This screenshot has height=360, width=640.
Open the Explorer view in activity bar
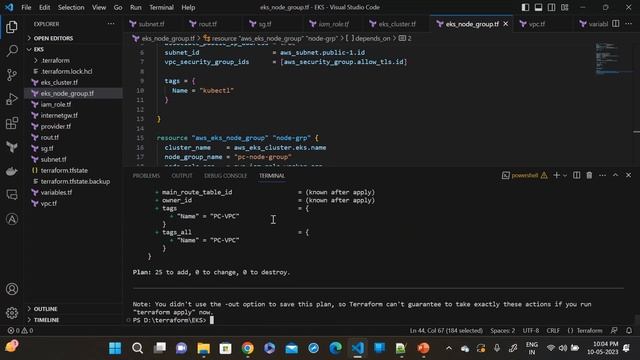pyautogui.click(x=12, y=27)
